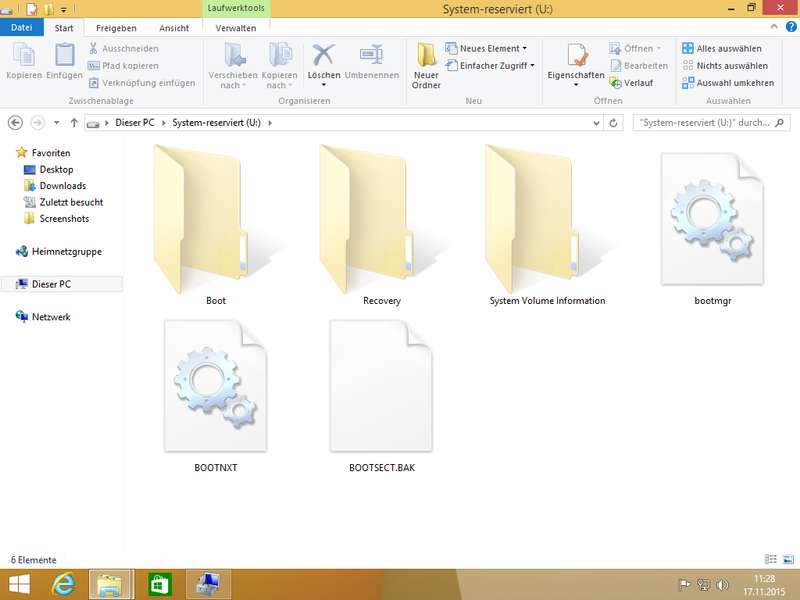
Task: Switch to the Ansicht ribbon tab
Action: (x=174, y=28)
